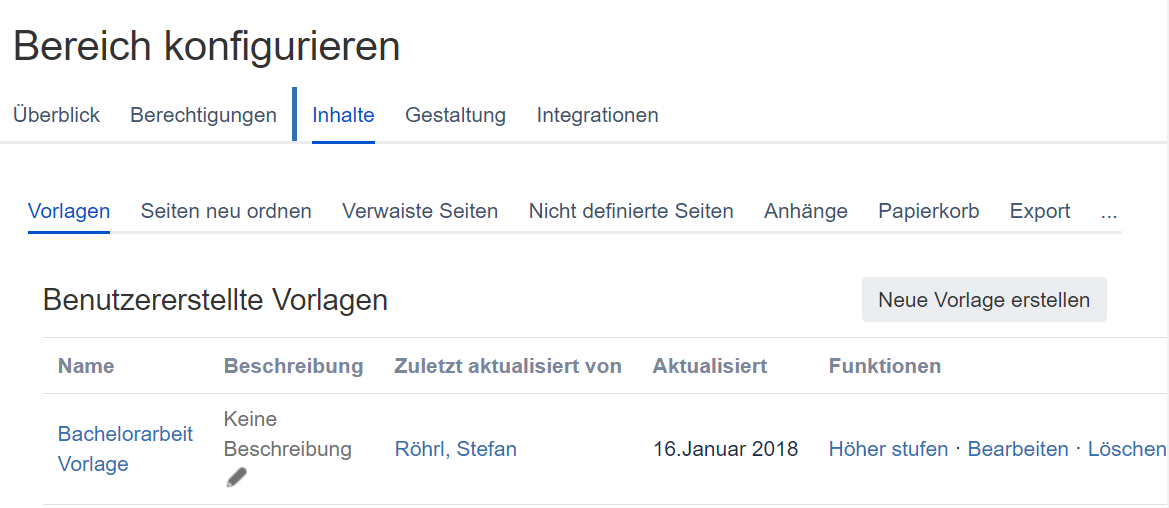This screenshot has height=508, width=1169.
Task: Open the Integrationen tab
Action: pyautogui.click(x=597, y=115)
